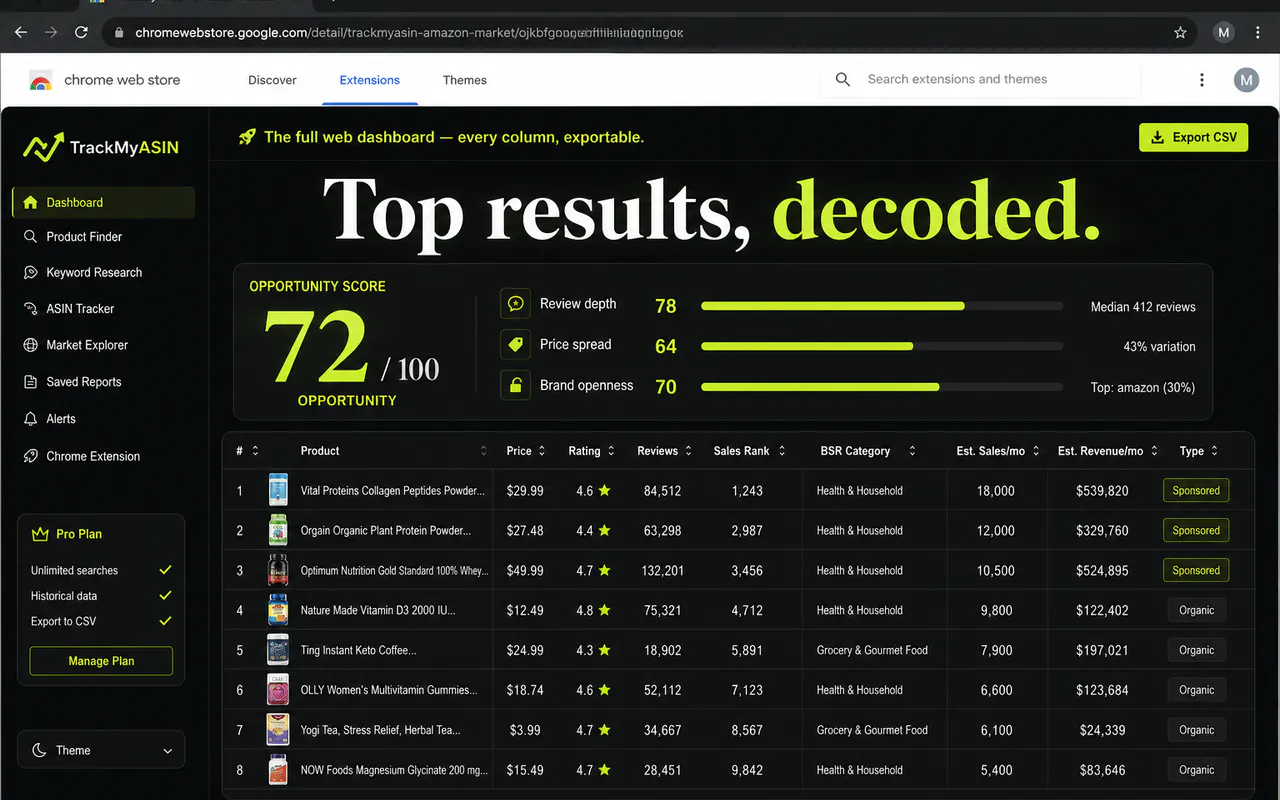This screenshot has height=800, width=1280.
Task: Reload the page in the browser
Action: pos(81,32)
